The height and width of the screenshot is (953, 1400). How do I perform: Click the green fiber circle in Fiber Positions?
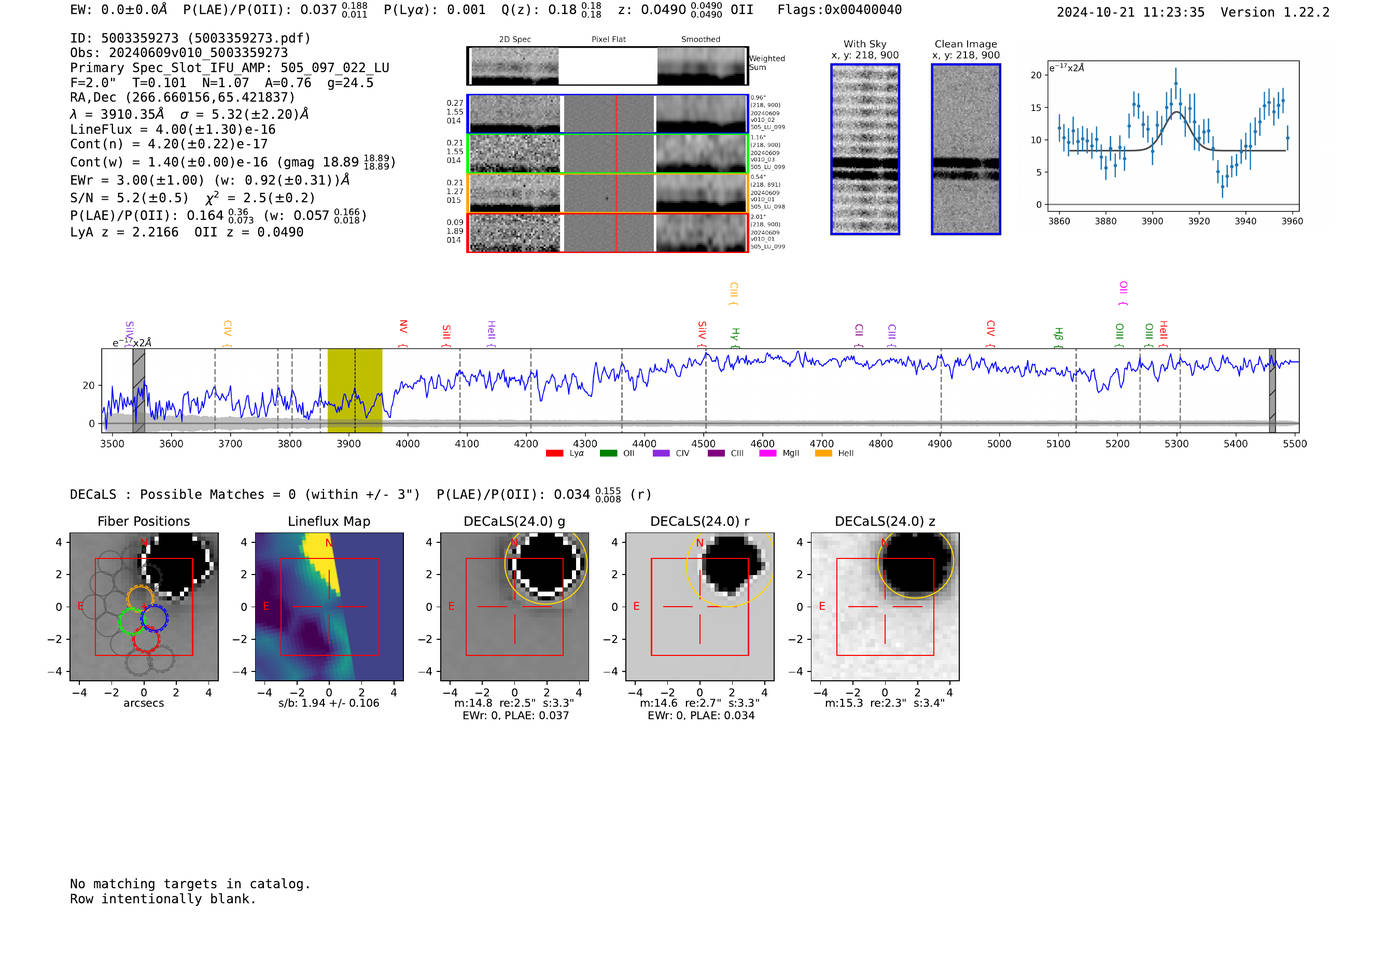pyautogui.click(x=132, y=621)
